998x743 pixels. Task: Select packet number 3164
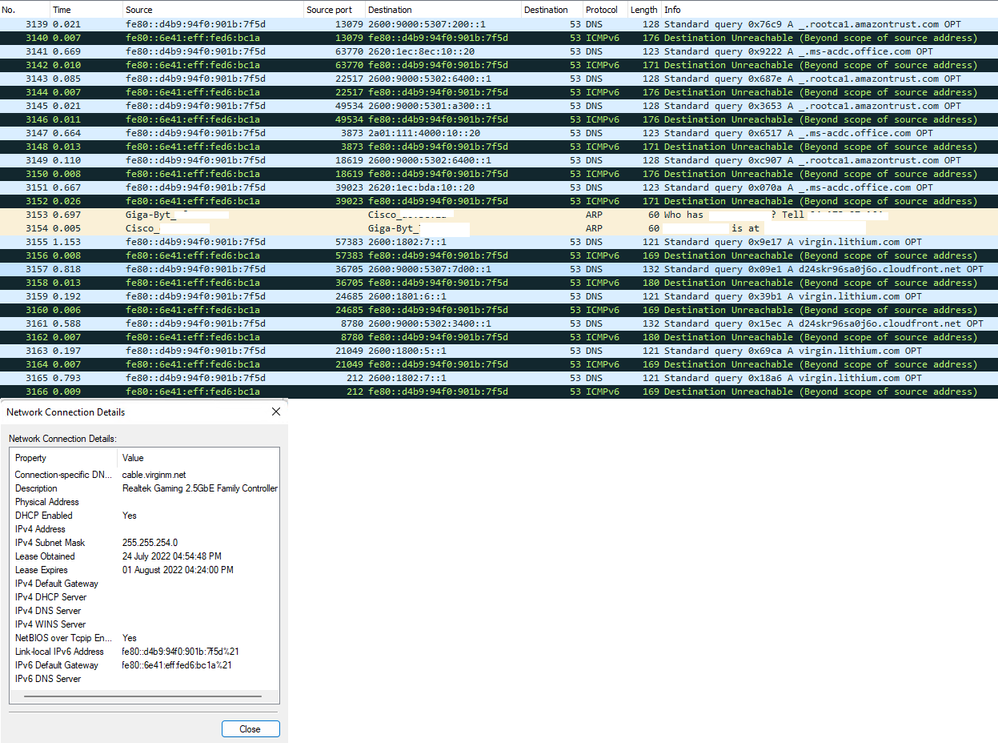(x=499, y=364)
